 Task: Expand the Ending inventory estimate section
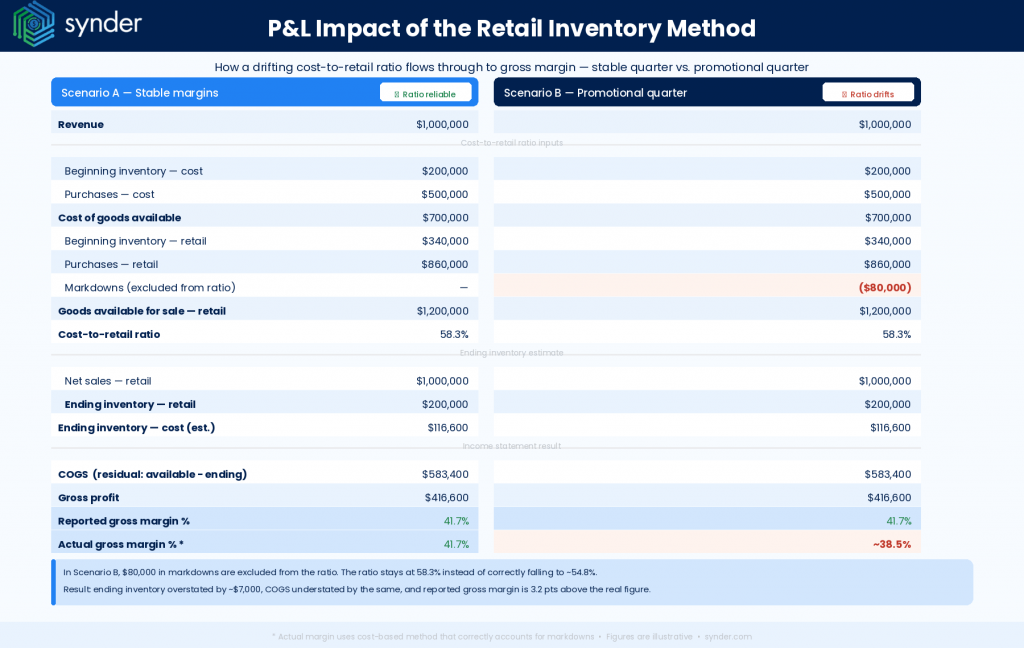click(x=511, y=352)
